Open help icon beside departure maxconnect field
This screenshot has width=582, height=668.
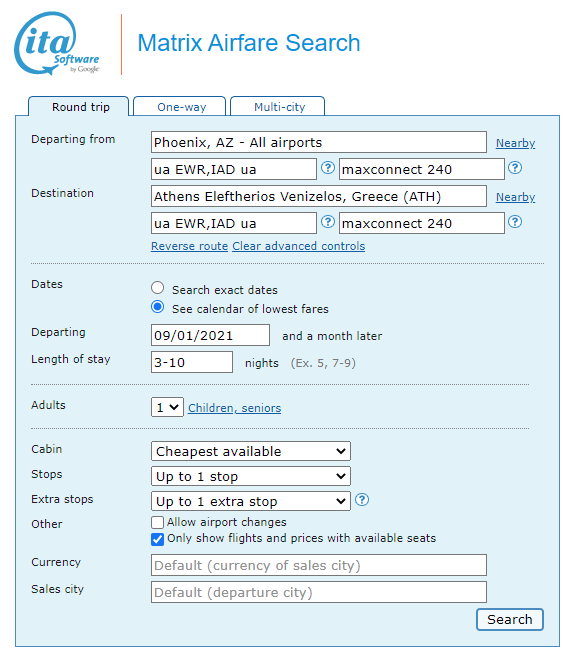515,168
